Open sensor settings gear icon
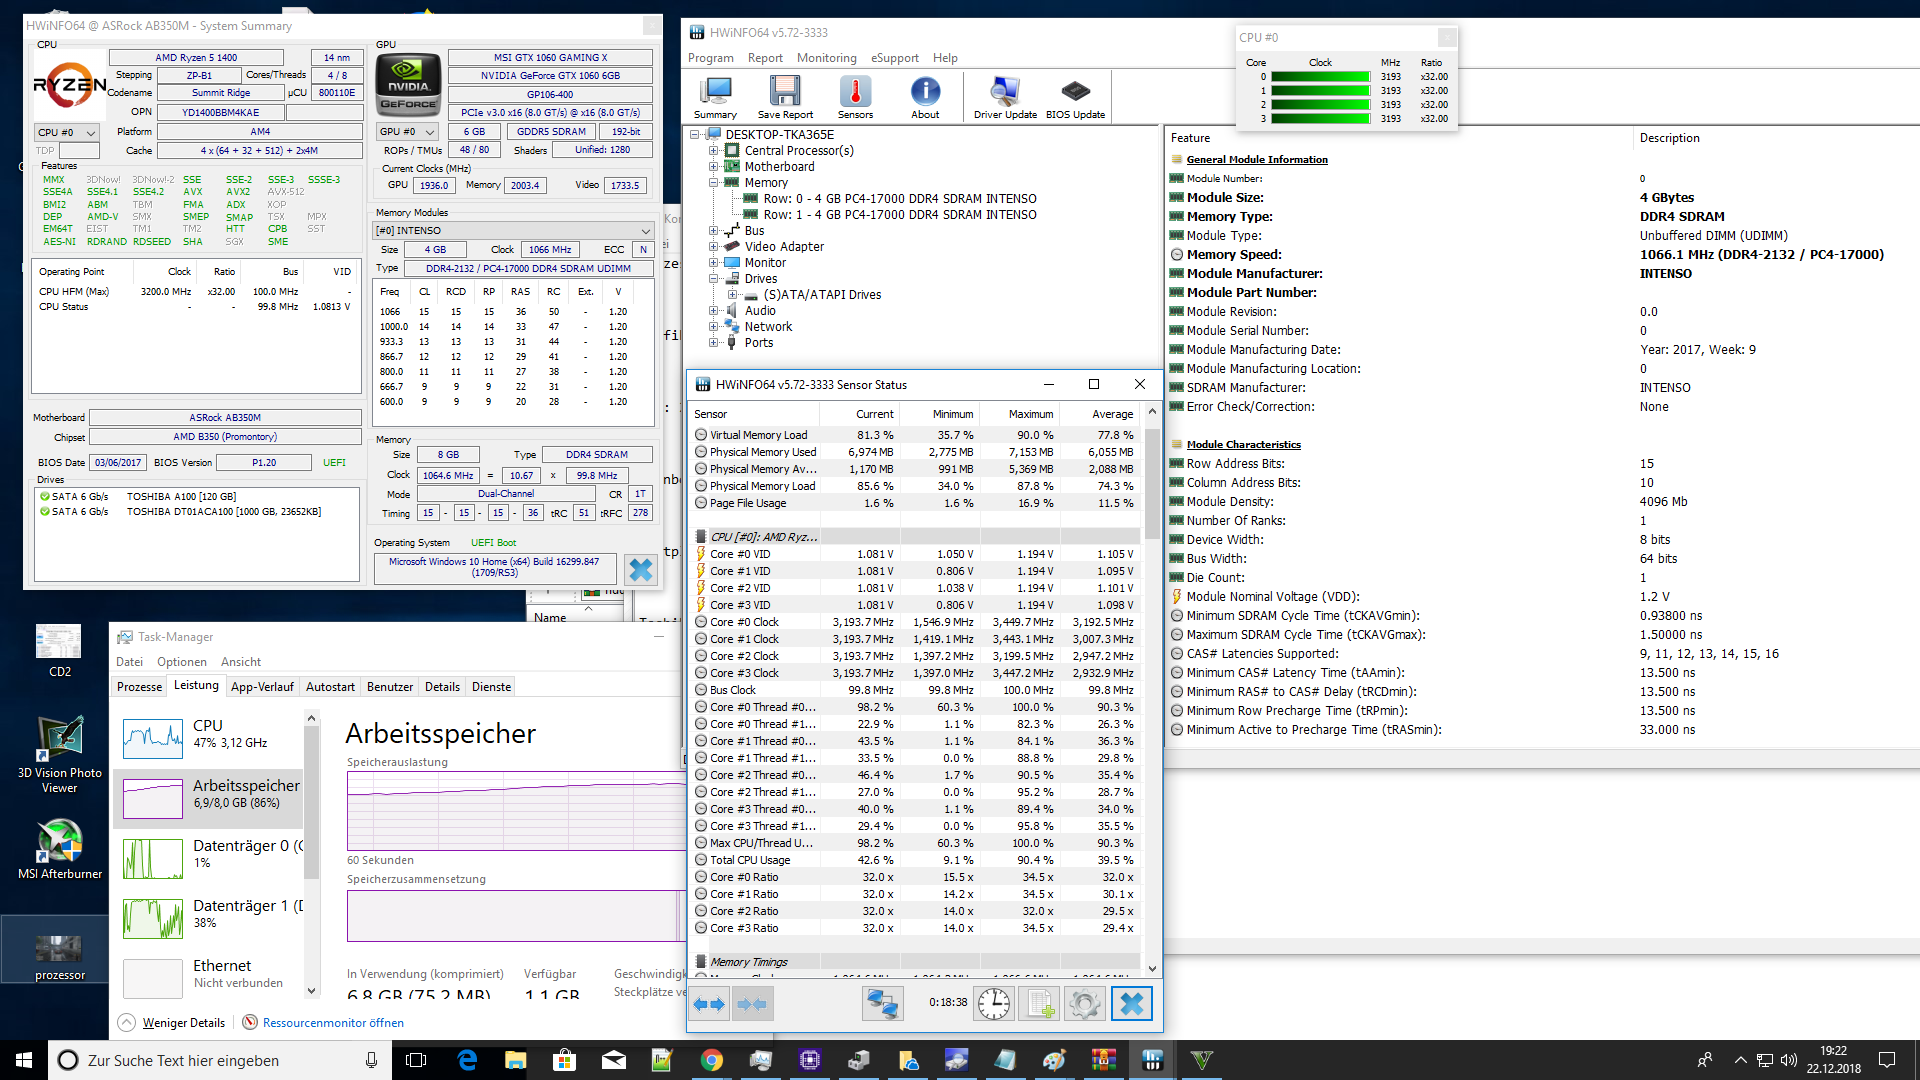Screen dimensions: 1920x1080 coord(1084,1004)
